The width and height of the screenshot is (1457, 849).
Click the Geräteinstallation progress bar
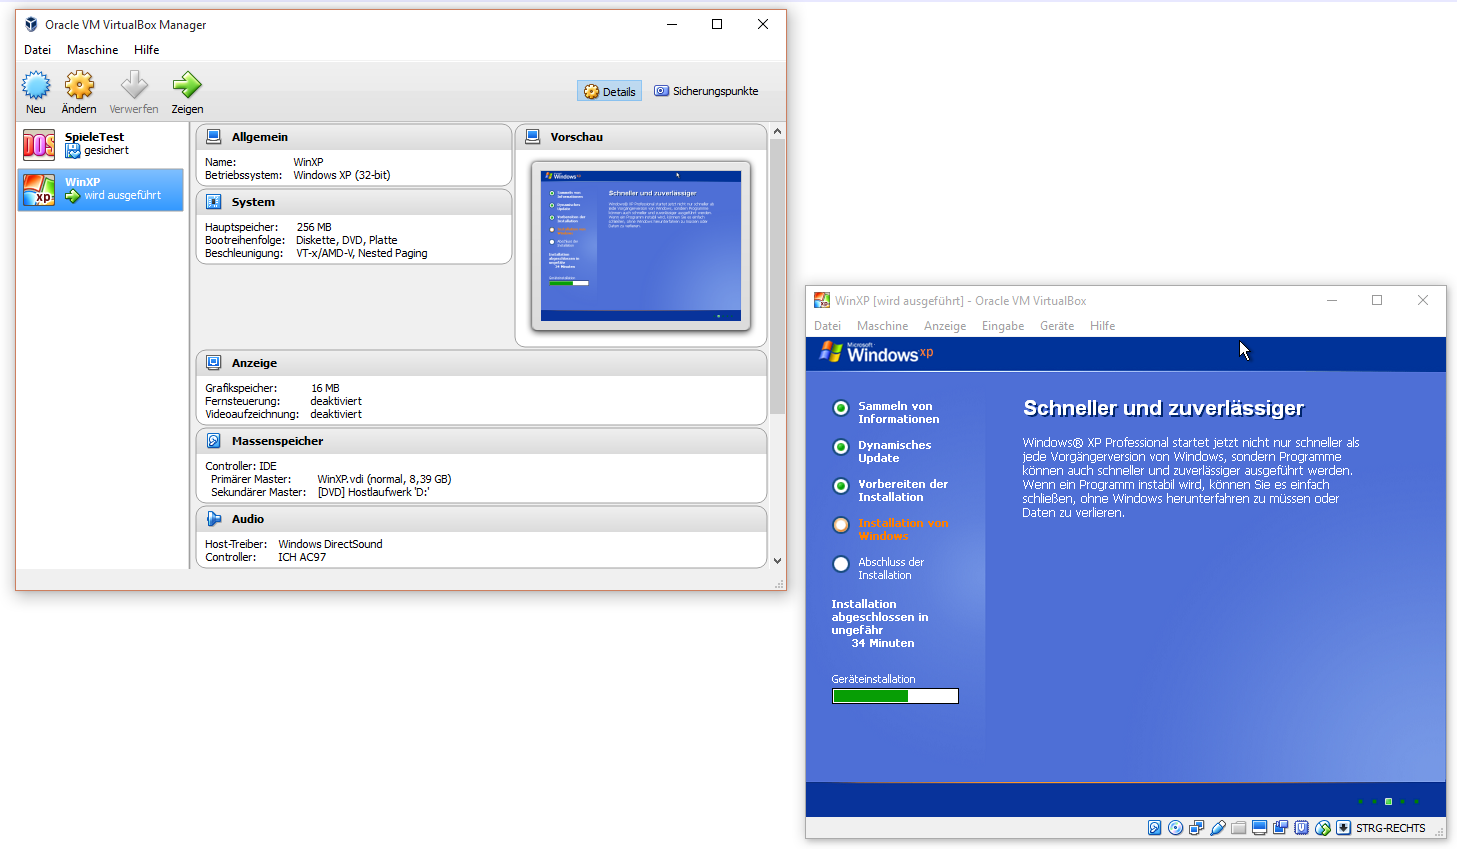pyautogui.click(x=895, y=696)
